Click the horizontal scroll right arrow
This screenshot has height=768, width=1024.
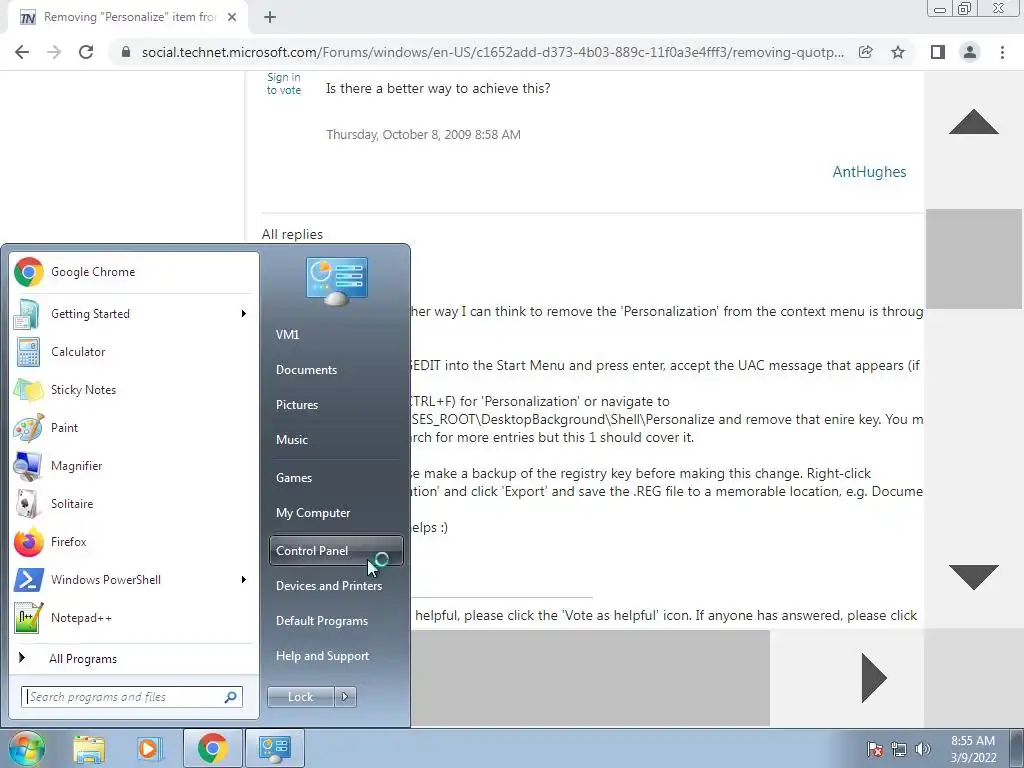pyautogui.click(x=874, y=678)
